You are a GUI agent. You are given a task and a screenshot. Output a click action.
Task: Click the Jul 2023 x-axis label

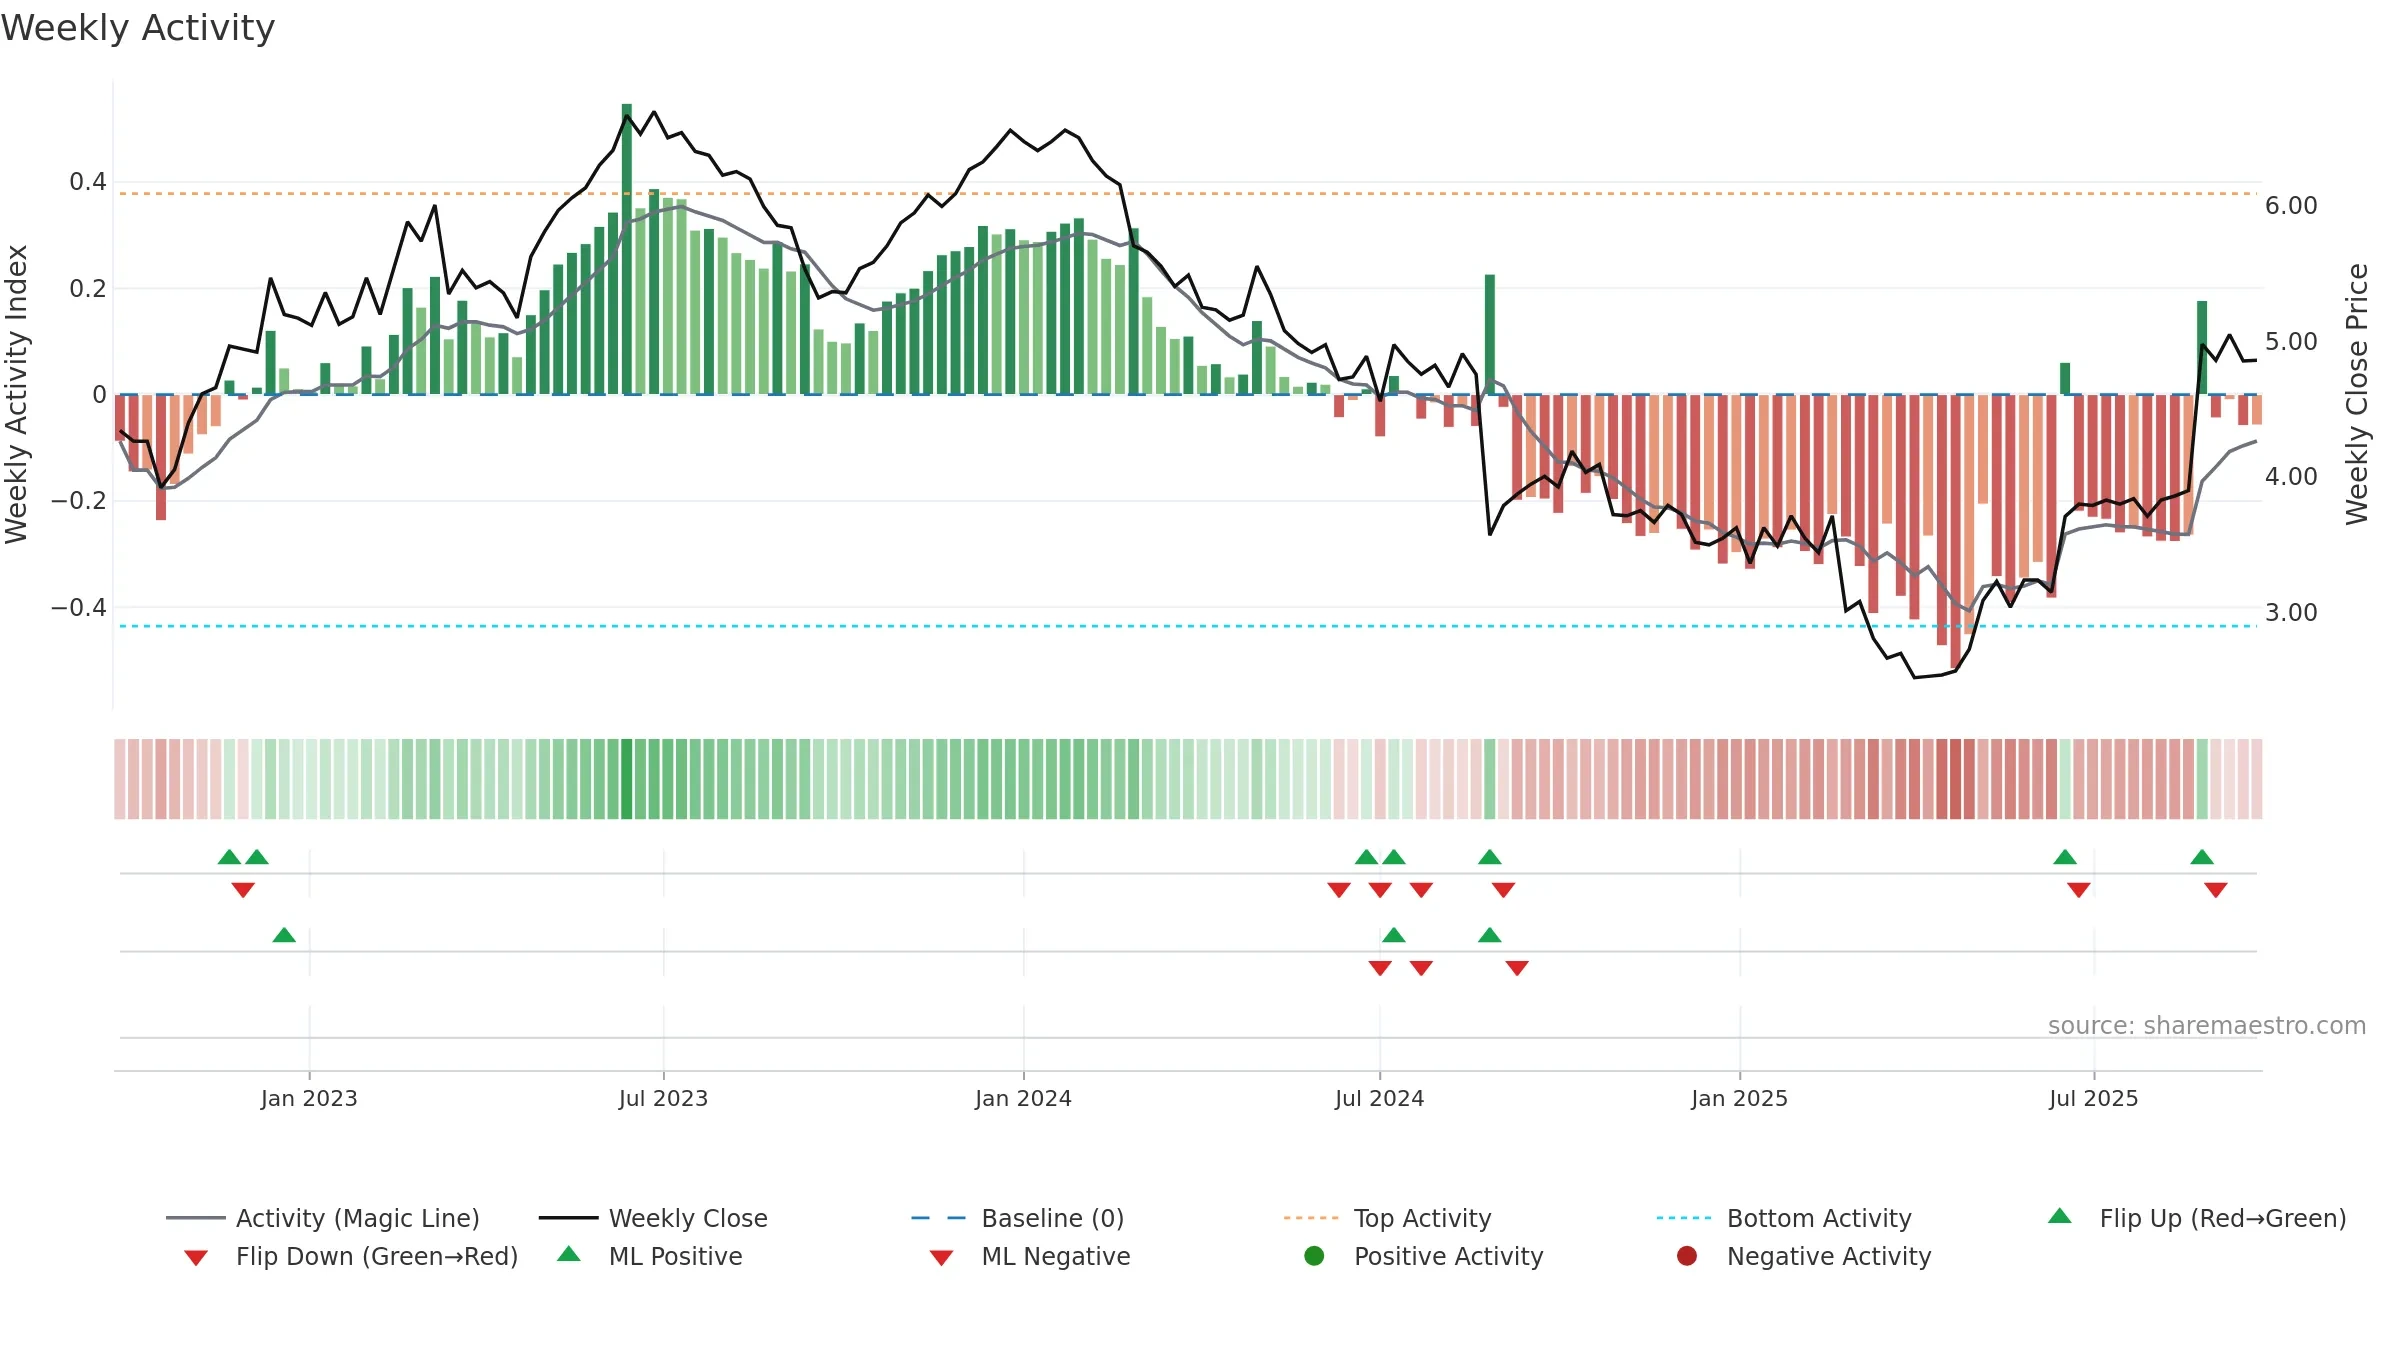[x=663, y=1098]
